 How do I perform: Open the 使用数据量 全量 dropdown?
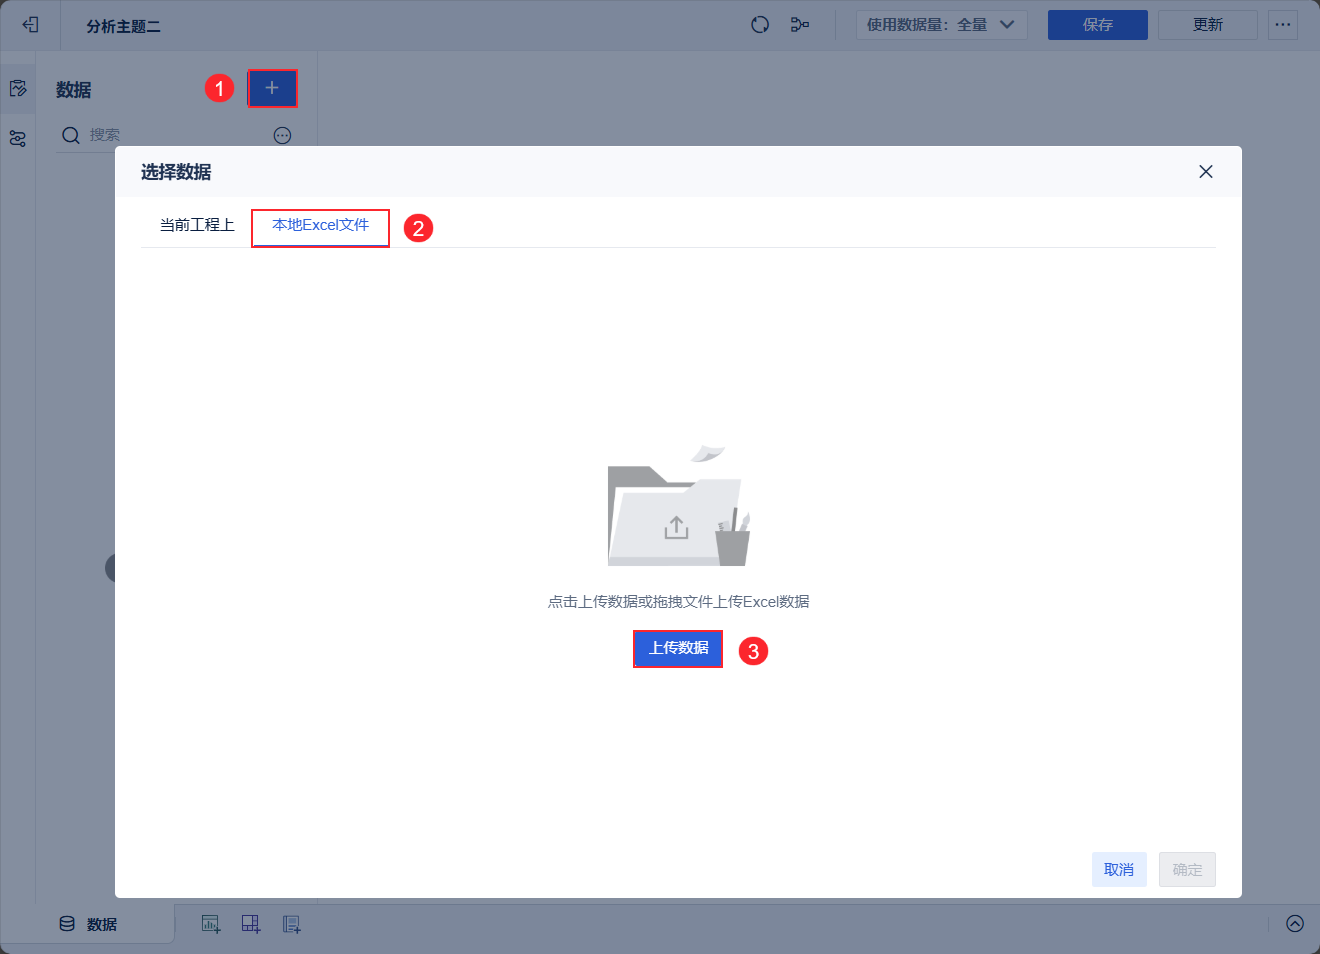tap(941, 25)
